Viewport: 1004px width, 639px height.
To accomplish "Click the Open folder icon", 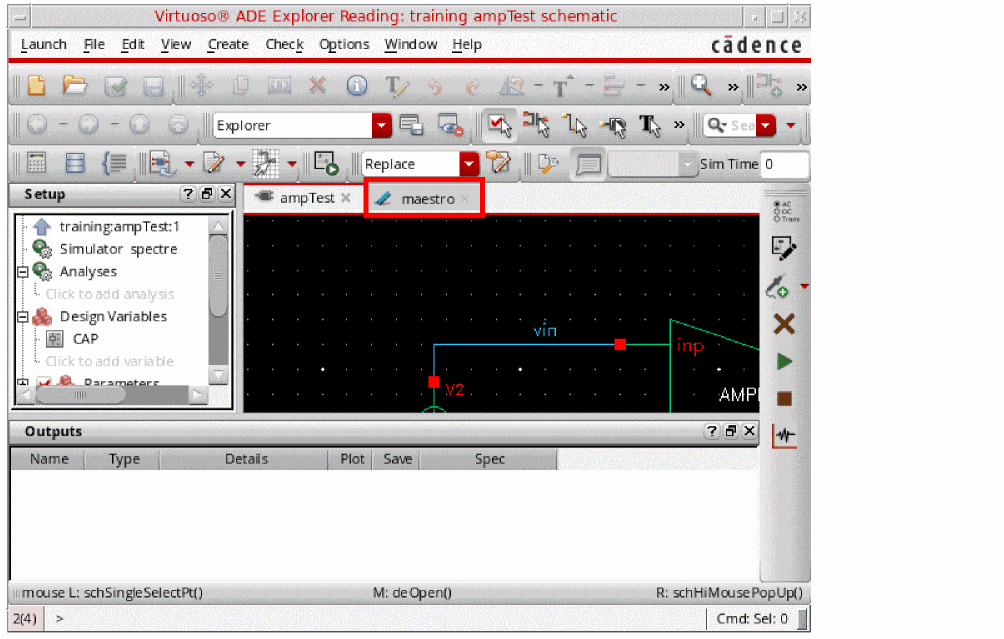I will 75,85.
